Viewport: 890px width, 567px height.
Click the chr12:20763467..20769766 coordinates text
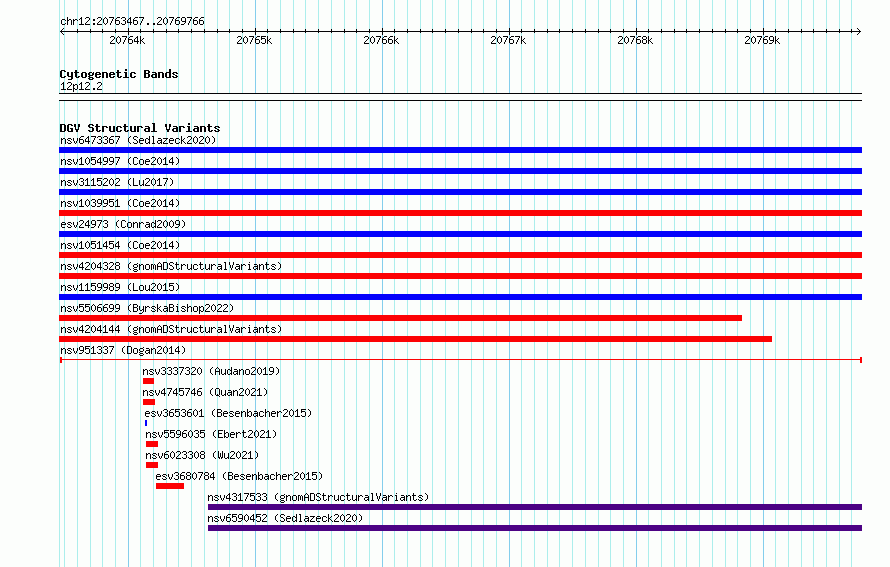tap(132, 22)
